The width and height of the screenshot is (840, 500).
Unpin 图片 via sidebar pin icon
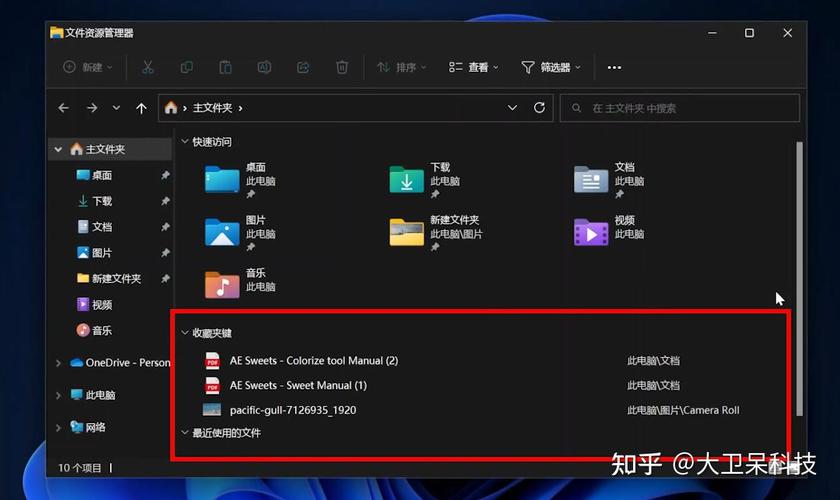165,252
